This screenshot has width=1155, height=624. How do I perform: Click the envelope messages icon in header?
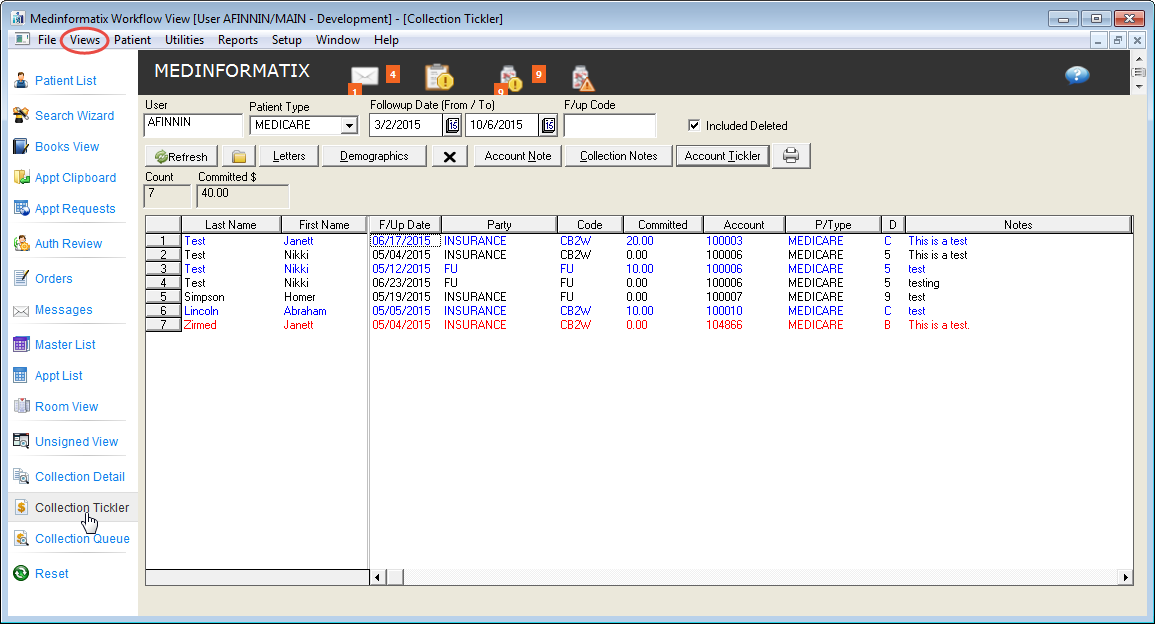[x=365, y=76]
